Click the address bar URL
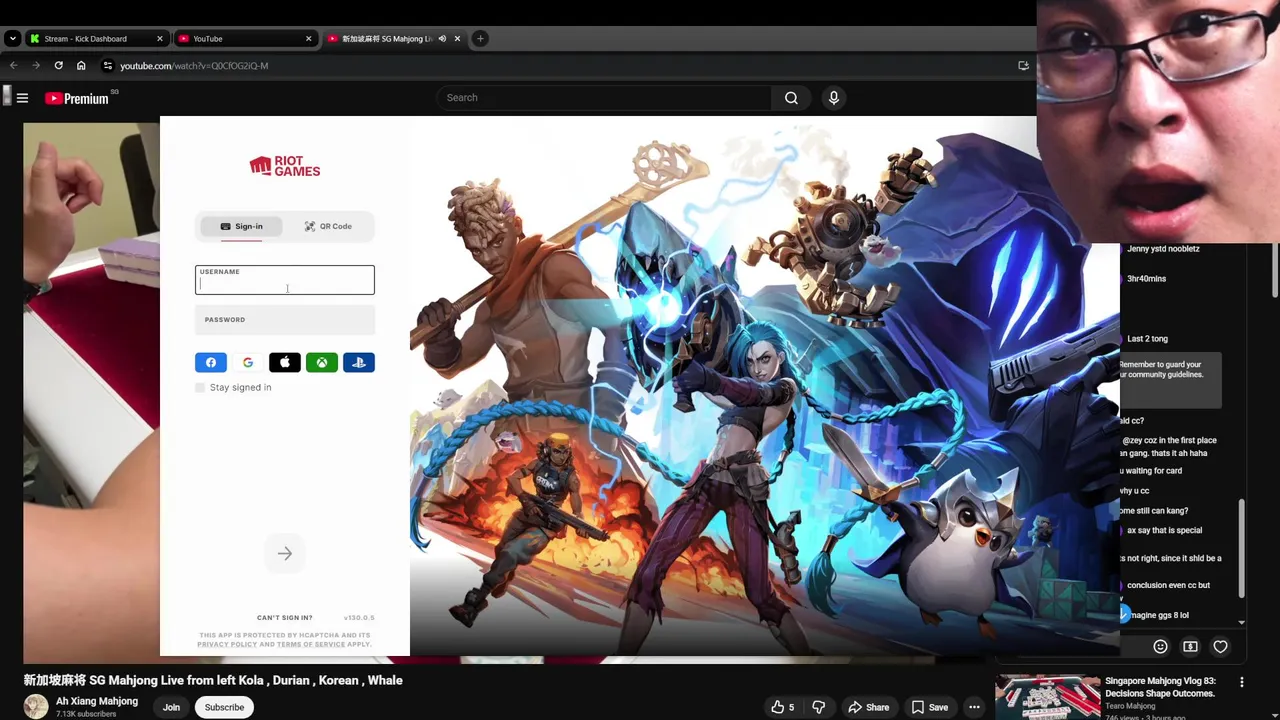Image resolution: width=1280 pixels, height=720 pixels. pos(194,66)
